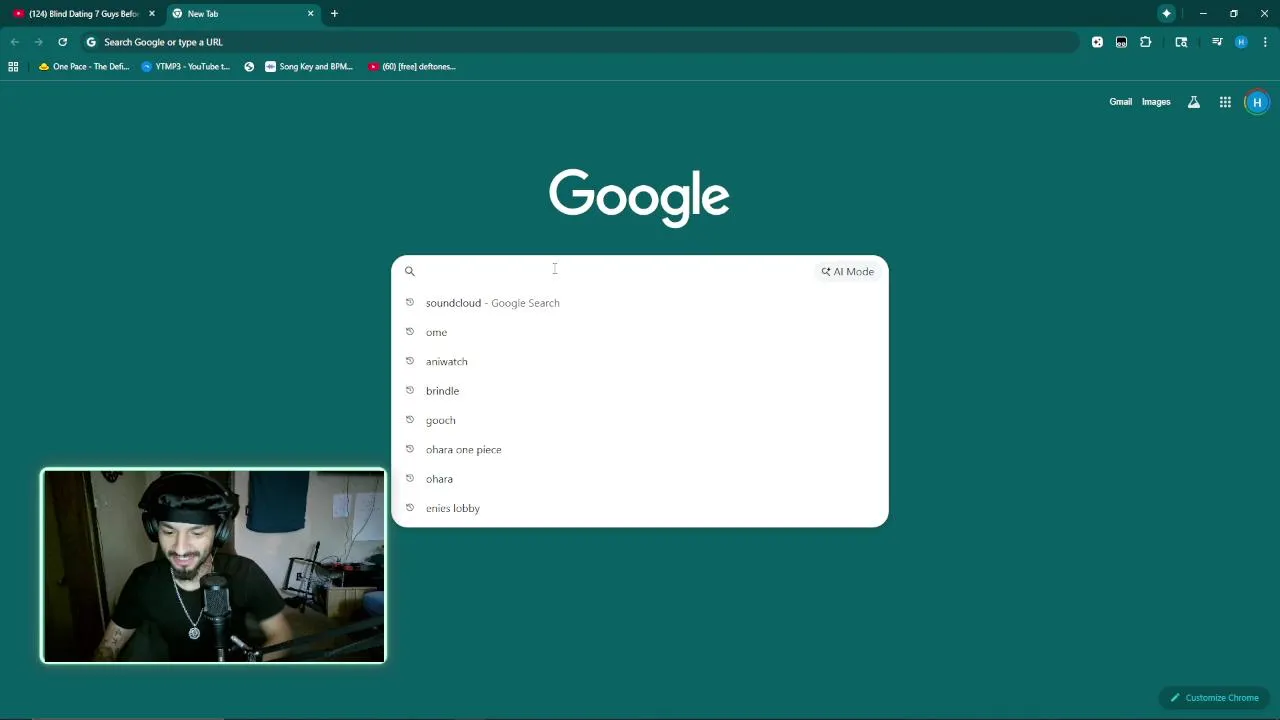This screenshot has width=1280, height=720.
Task: Click the Gemini sparkle icon in title bar
Action: 1166,14
